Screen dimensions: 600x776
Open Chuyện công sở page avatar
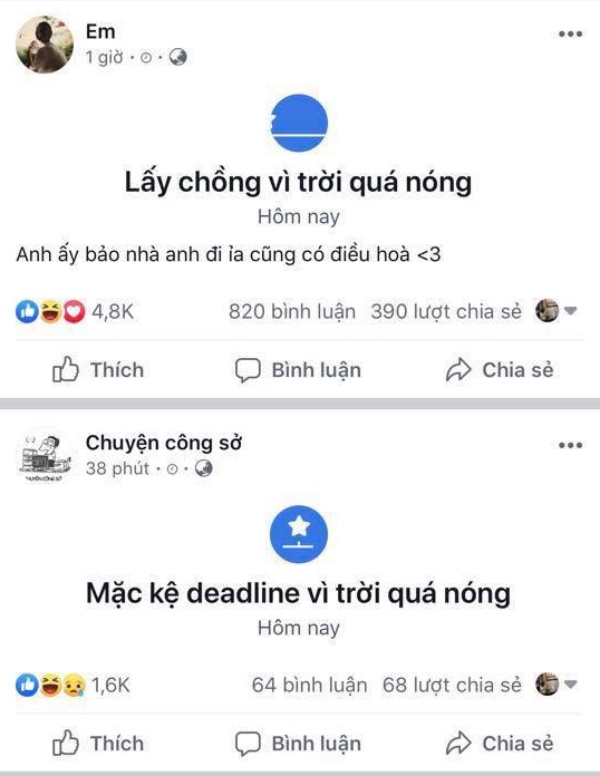pos(45,456)
